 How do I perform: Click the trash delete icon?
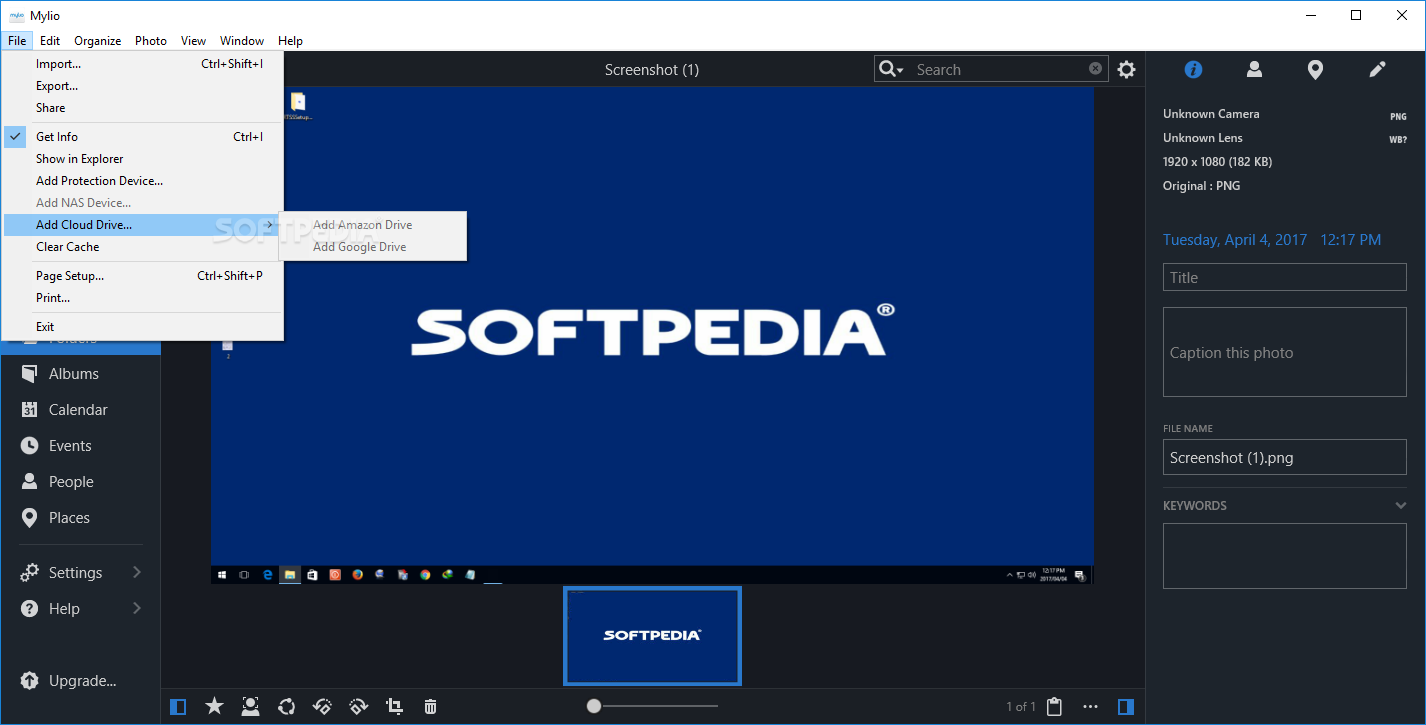(430, 707)
